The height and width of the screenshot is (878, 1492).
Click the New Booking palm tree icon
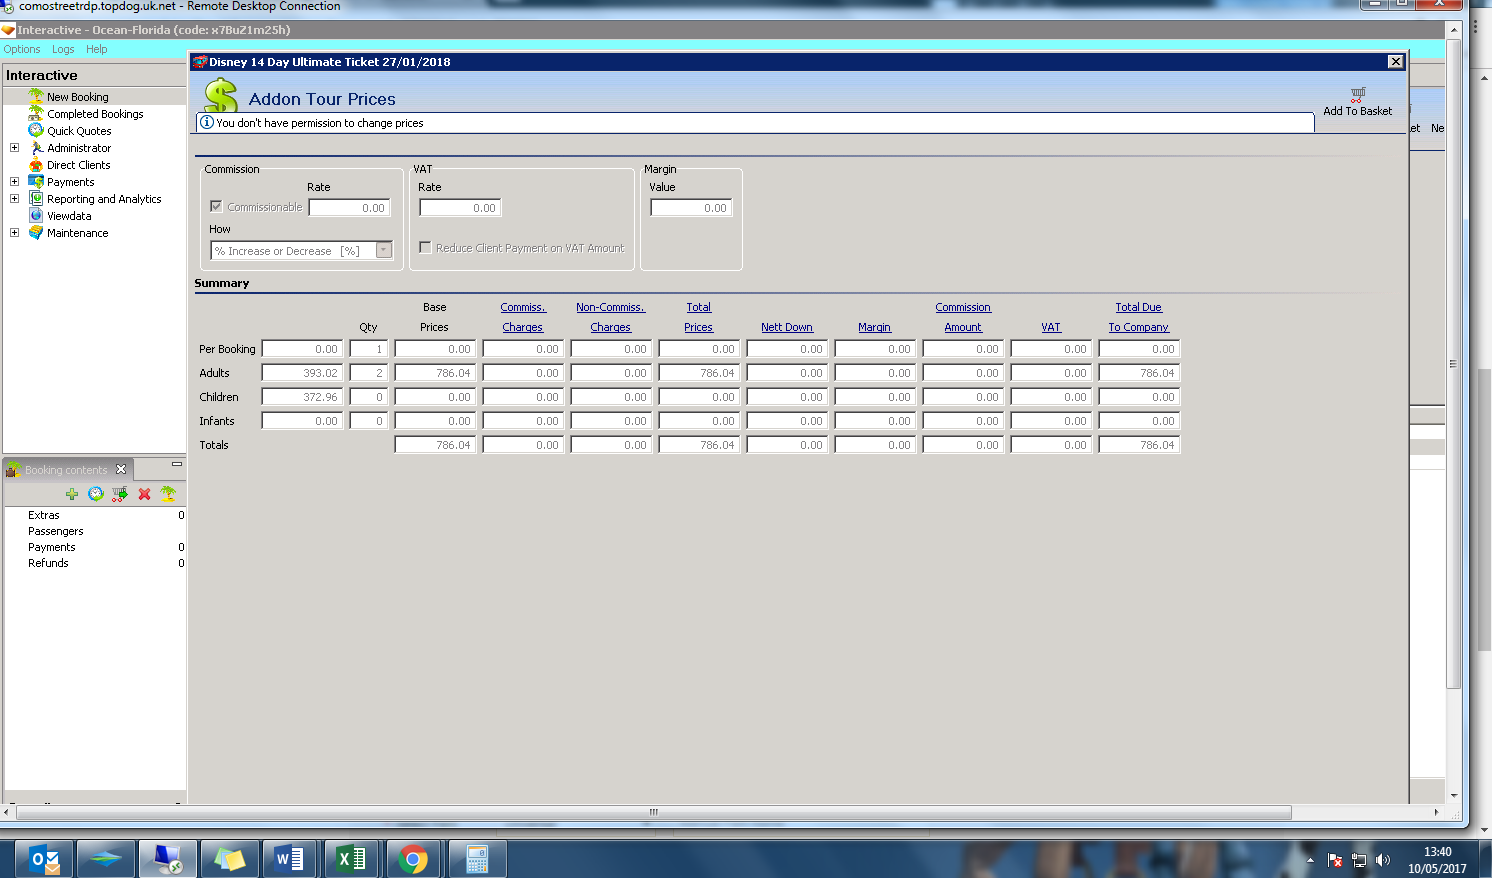[x=36, y=96]
